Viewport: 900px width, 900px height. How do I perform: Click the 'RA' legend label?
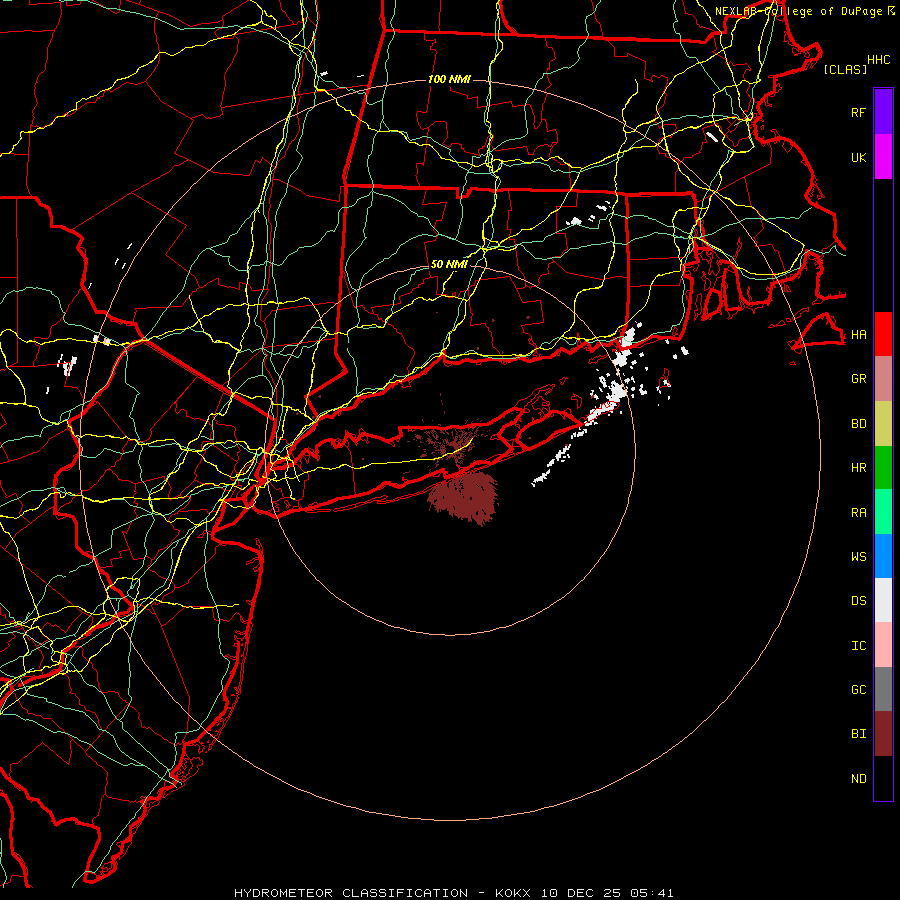pyautogui.click(x=858, y=513)
